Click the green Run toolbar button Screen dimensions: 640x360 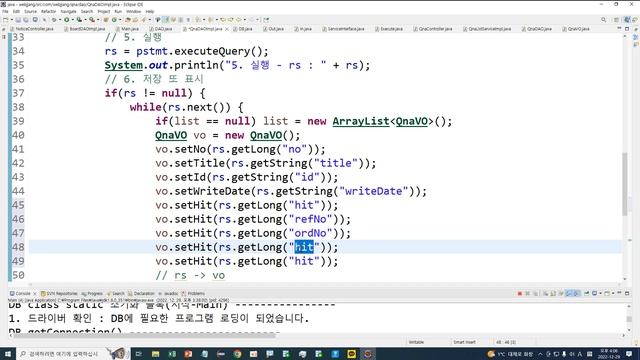[x=67, y=20]
